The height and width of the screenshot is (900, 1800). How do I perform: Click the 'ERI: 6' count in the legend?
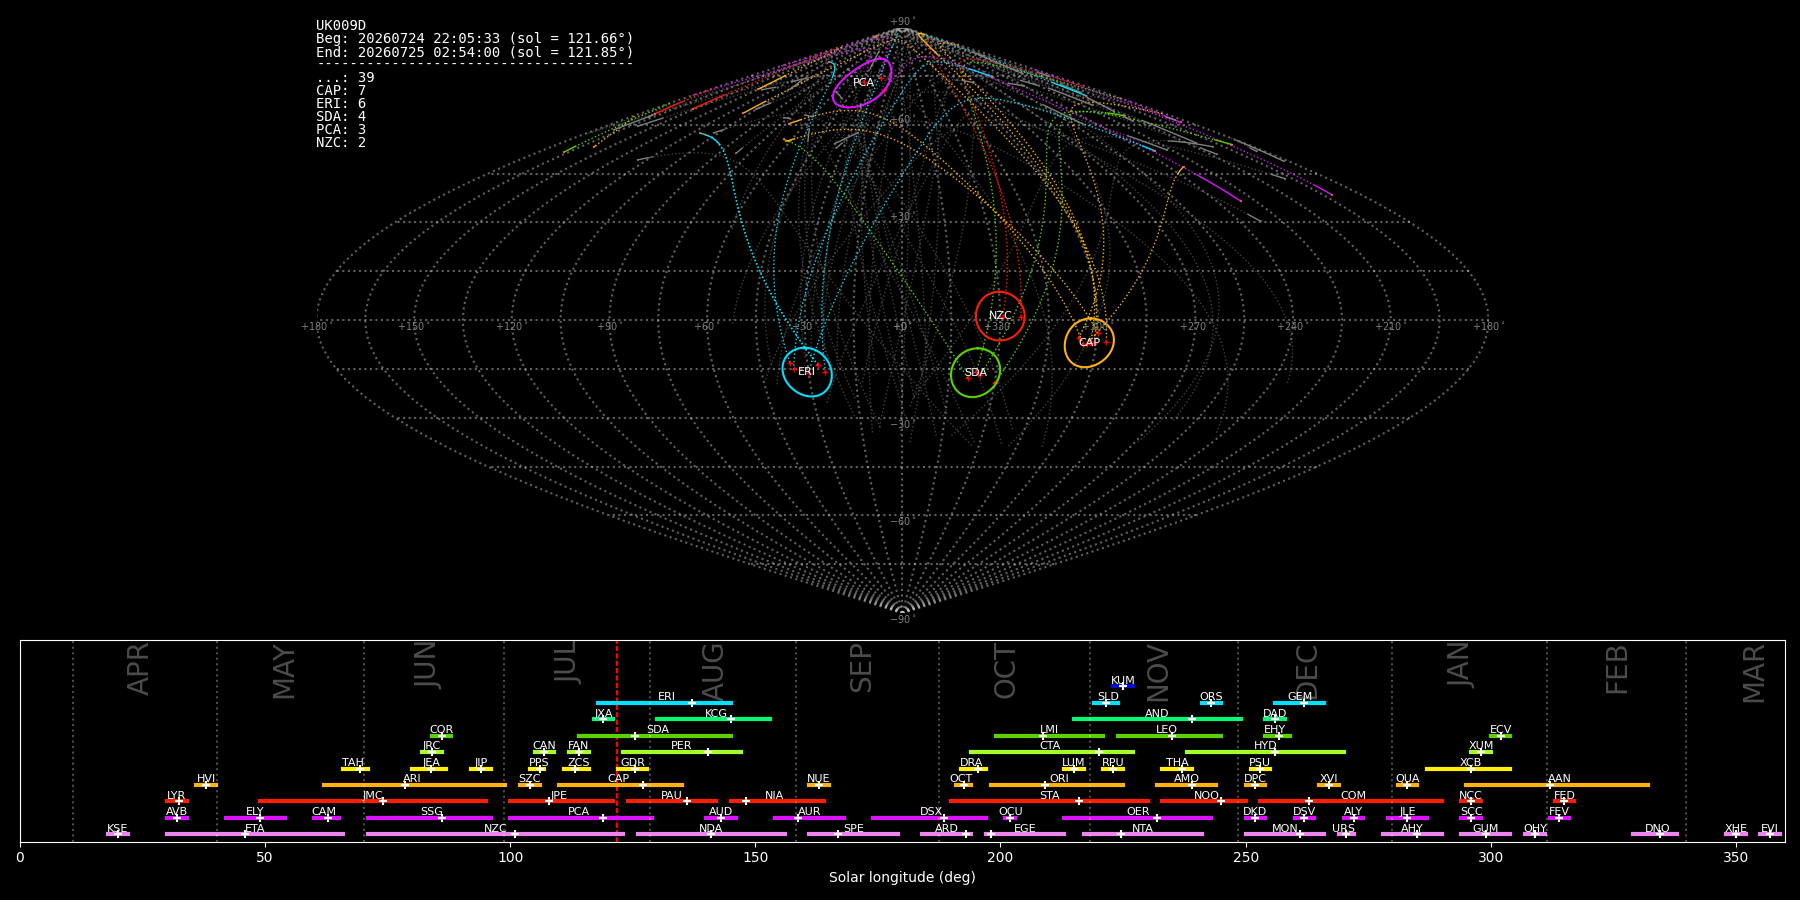(341, 104)
